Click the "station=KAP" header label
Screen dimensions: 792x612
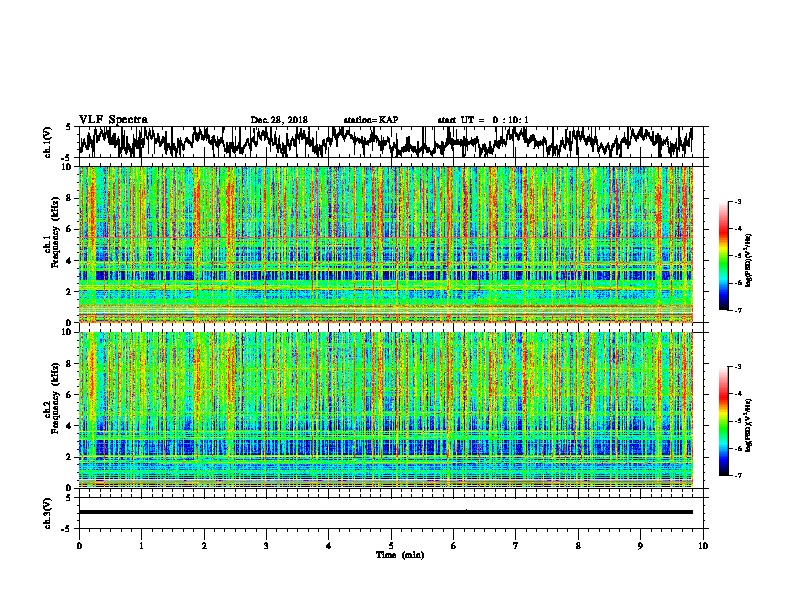coord(371,120)
